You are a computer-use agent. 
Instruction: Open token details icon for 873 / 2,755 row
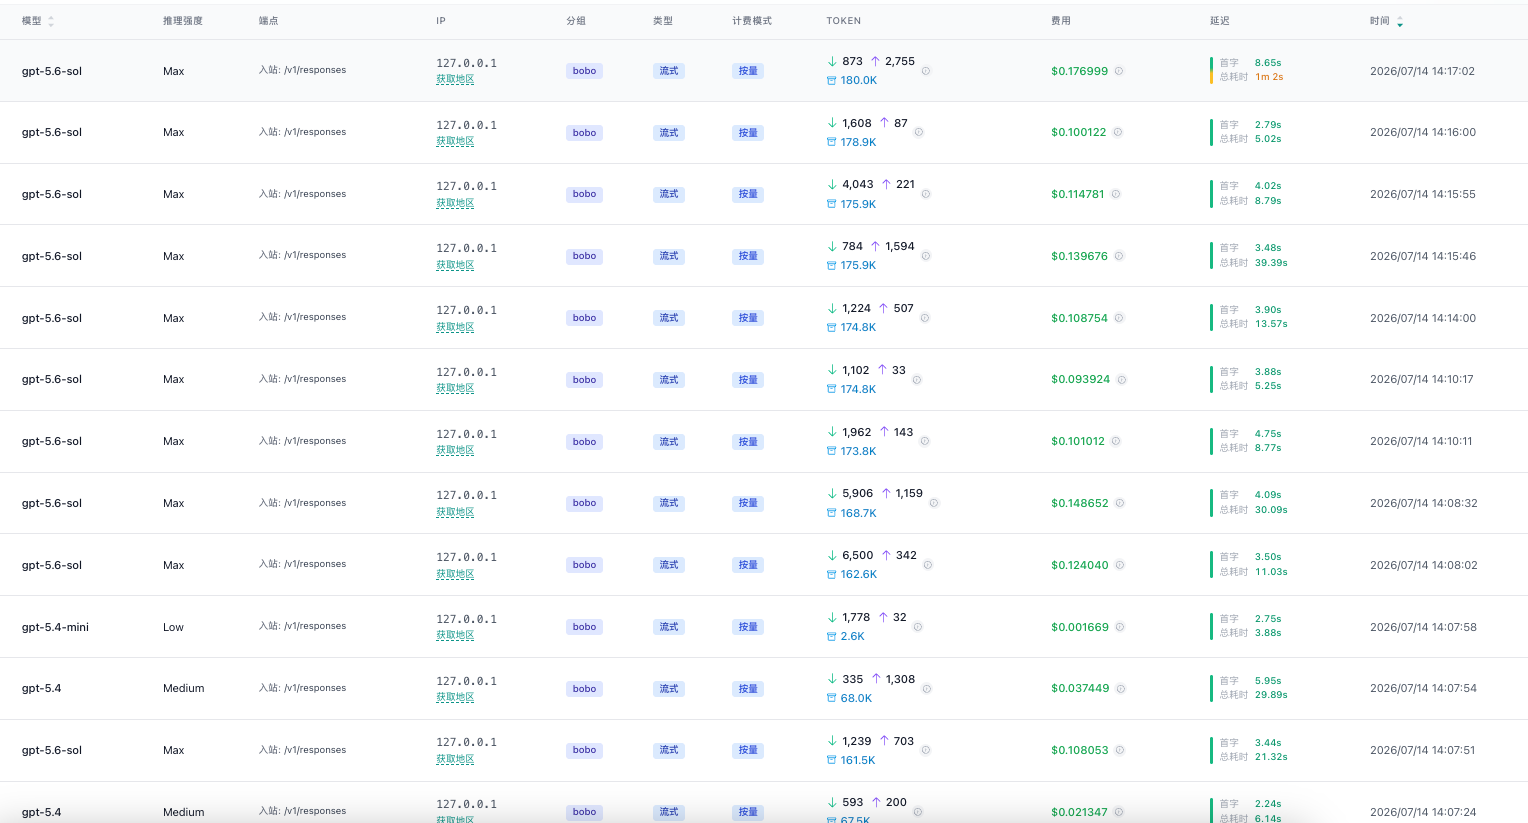[x=926, y=71]
